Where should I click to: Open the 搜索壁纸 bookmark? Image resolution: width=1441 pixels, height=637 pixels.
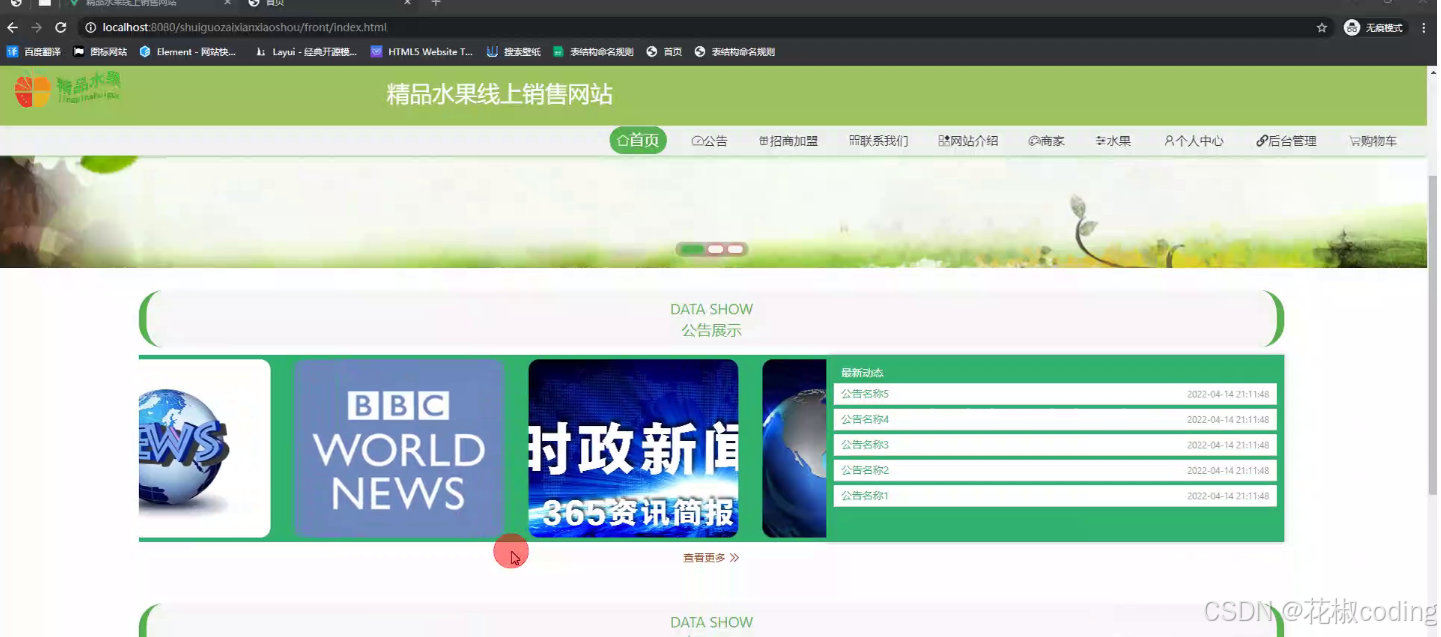click(513, 52)
